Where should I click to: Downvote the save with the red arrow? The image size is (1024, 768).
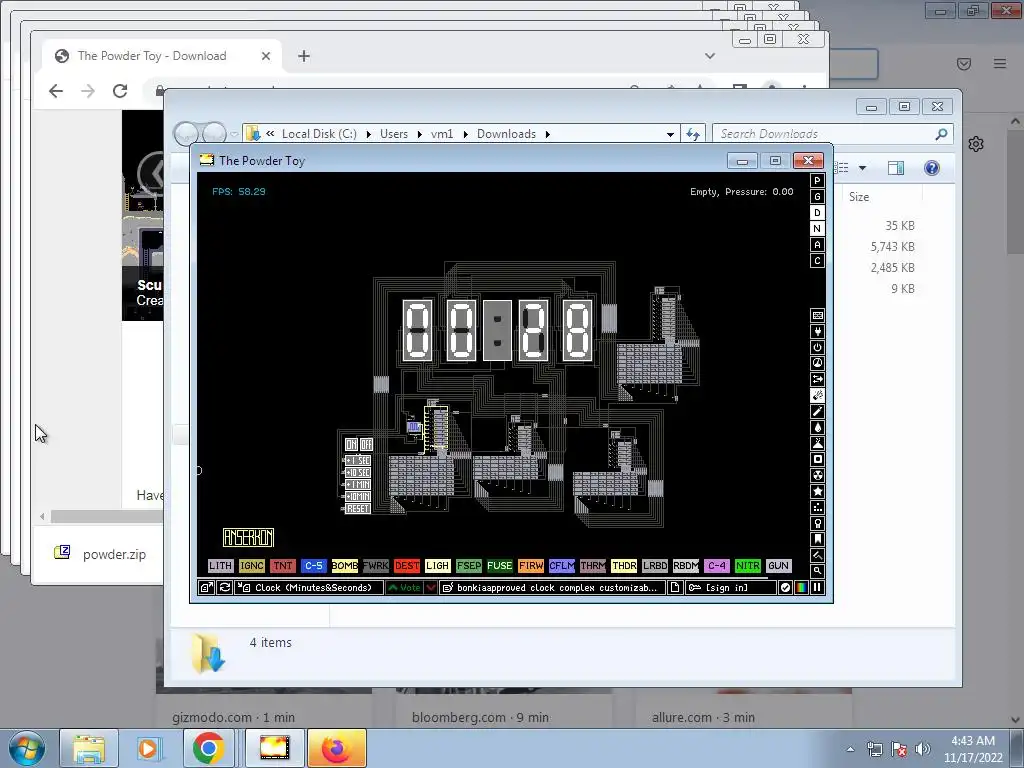tap(431, 588)
